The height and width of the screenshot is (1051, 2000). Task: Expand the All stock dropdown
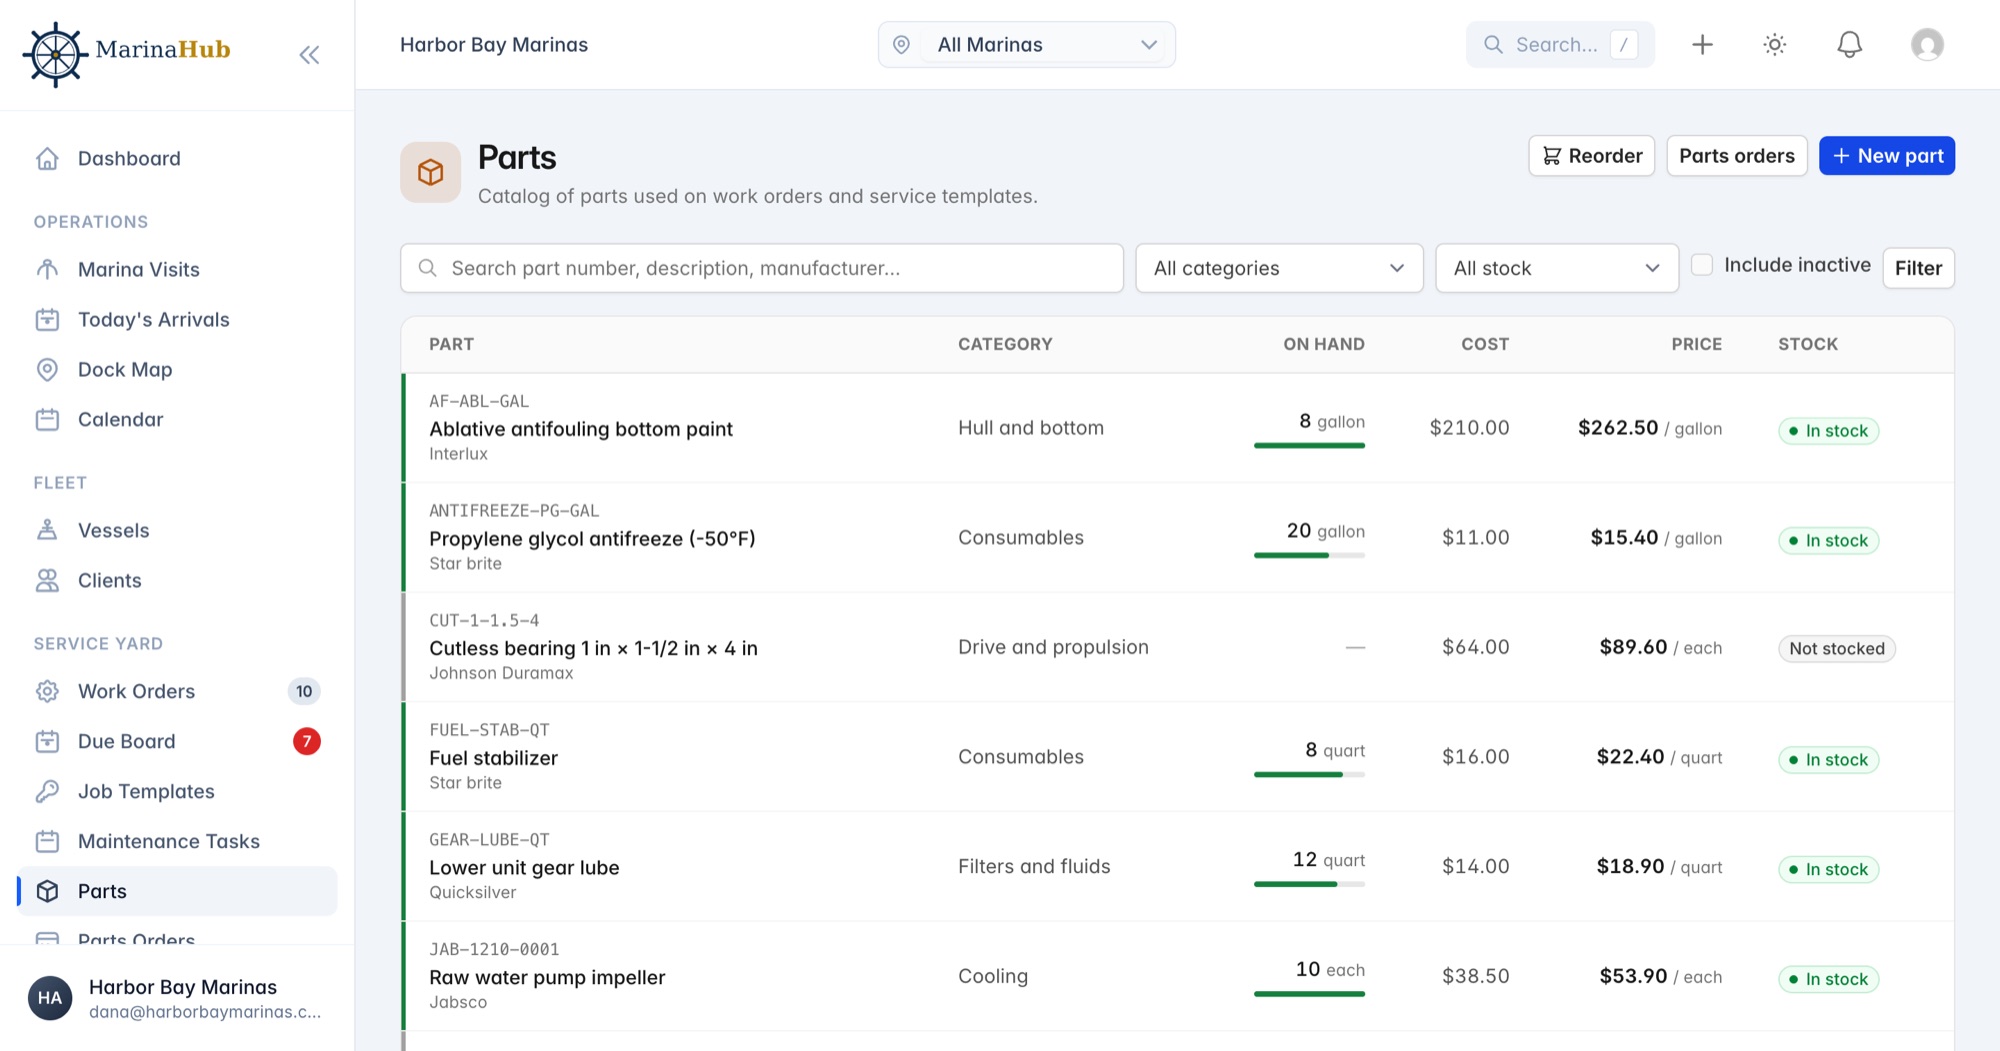1557,268
